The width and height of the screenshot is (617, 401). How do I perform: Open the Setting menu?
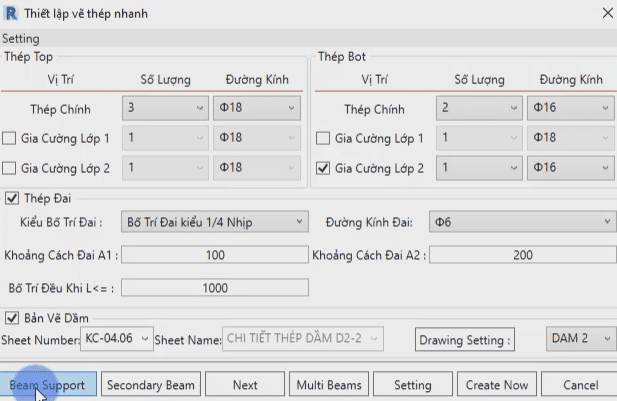tap(21, 39)
